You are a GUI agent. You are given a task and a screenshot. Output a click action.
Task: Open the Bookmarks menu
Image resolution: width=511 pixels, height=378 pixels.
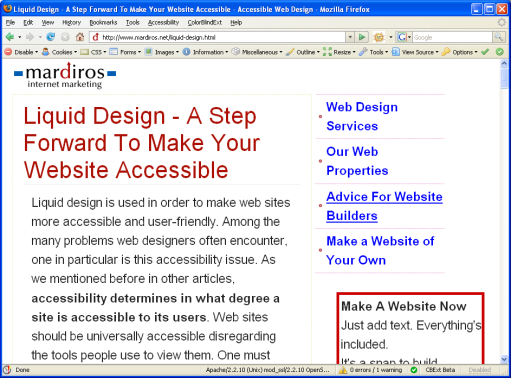[103, 22]
